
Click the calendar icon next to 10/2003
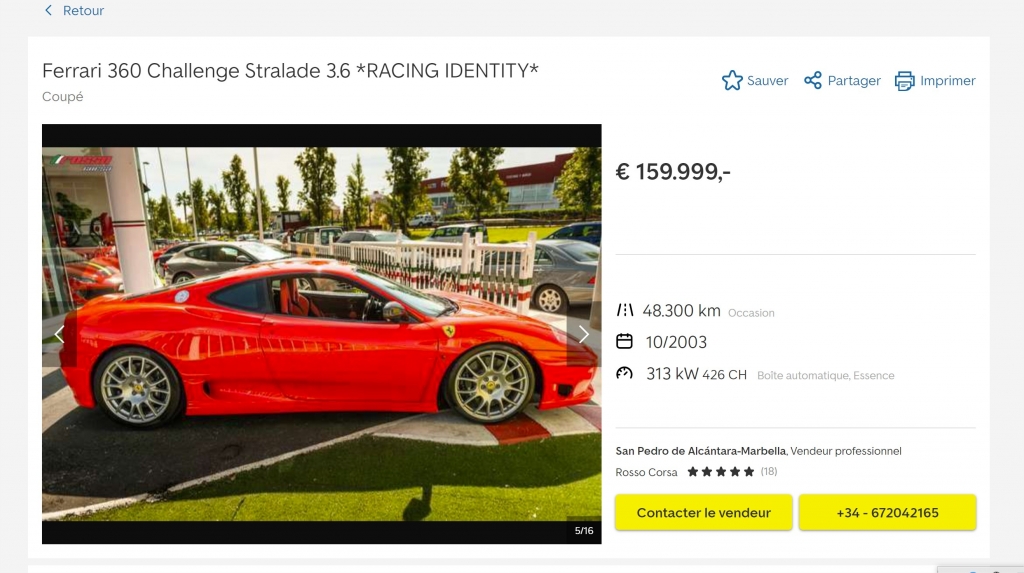[x=624, y=341]
